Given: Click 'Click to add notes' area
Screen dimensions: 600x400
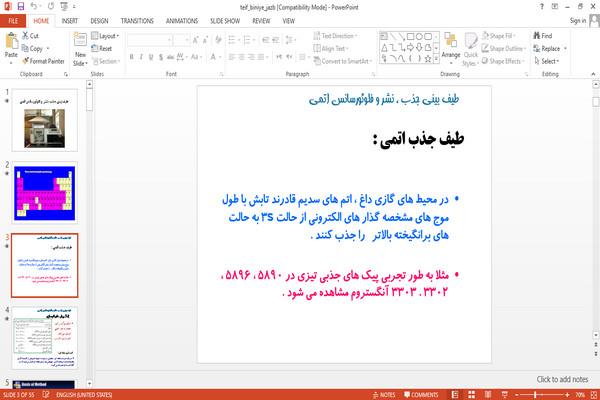Looking at the screenshot, I should point(562,379).
